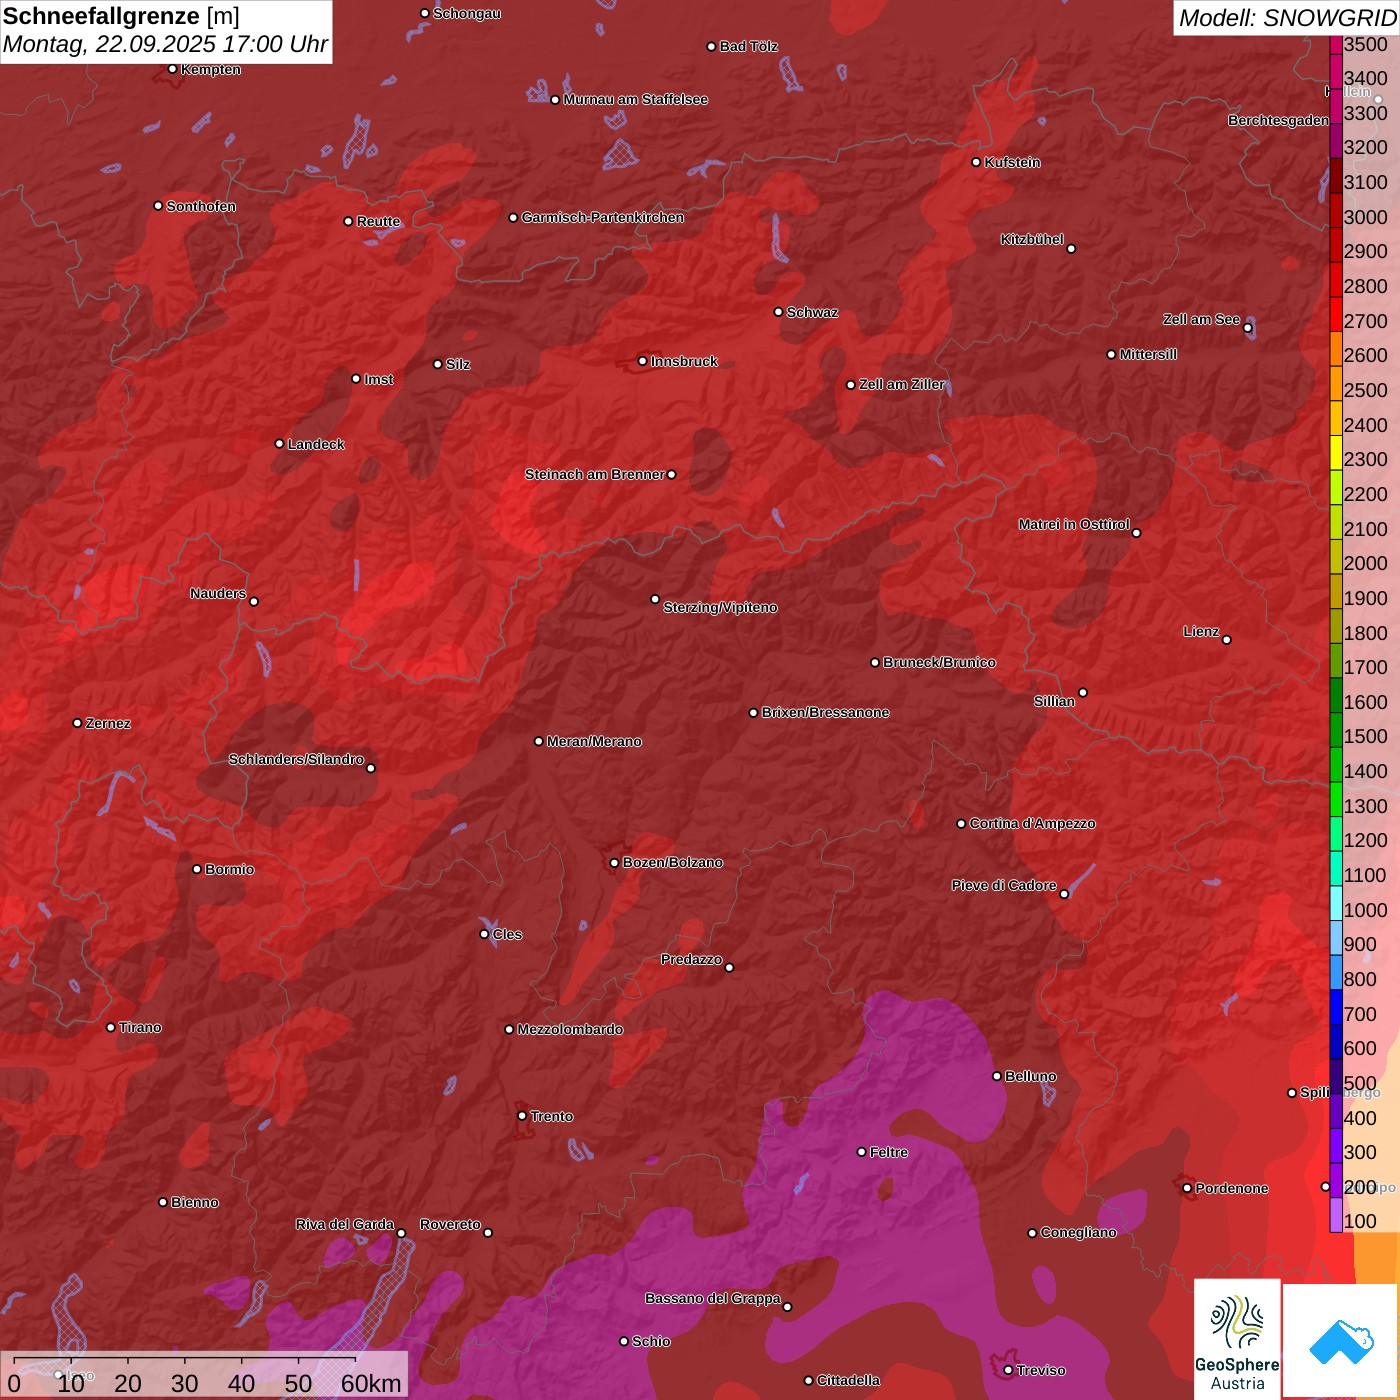Click the 'Predazzo' map label
The image size is (1400, 1400).
tap(691, 960)
